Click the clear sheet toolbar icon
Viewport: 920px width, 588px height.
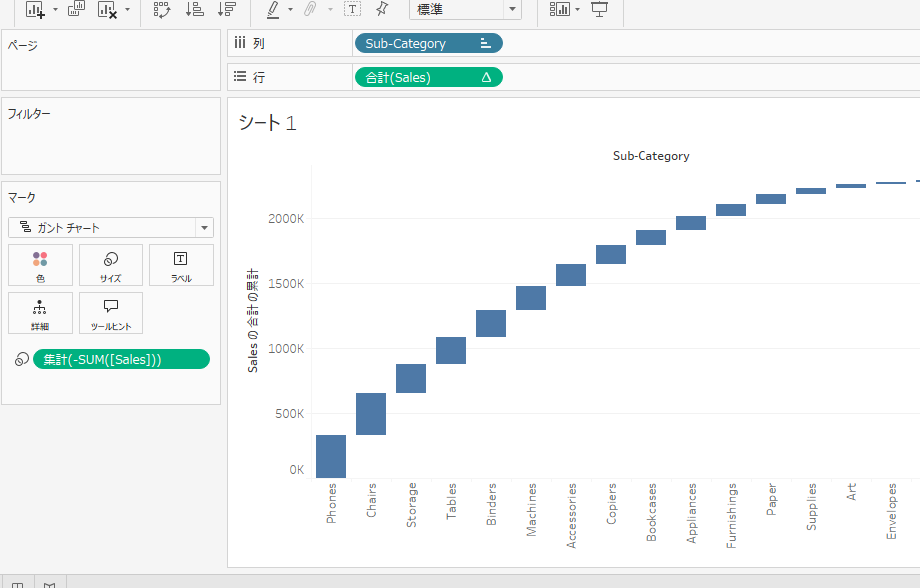pyautogui.click(x=107, y=9)
